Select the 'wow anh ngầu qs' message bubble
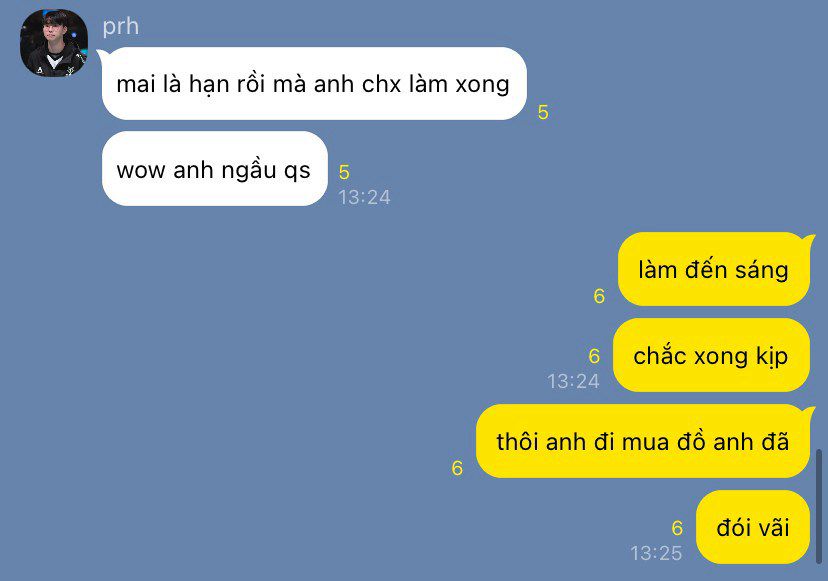Screen dimensions: 828x581 [x=215, y=169]
